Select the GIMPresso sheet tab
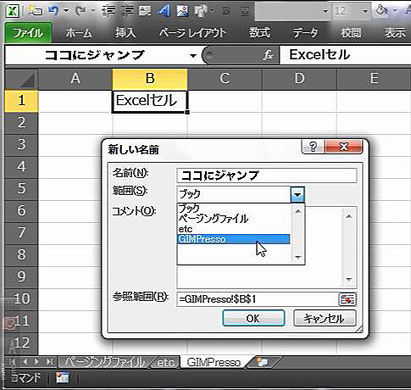This screenshot has height=390, width=411. [214, 362]
